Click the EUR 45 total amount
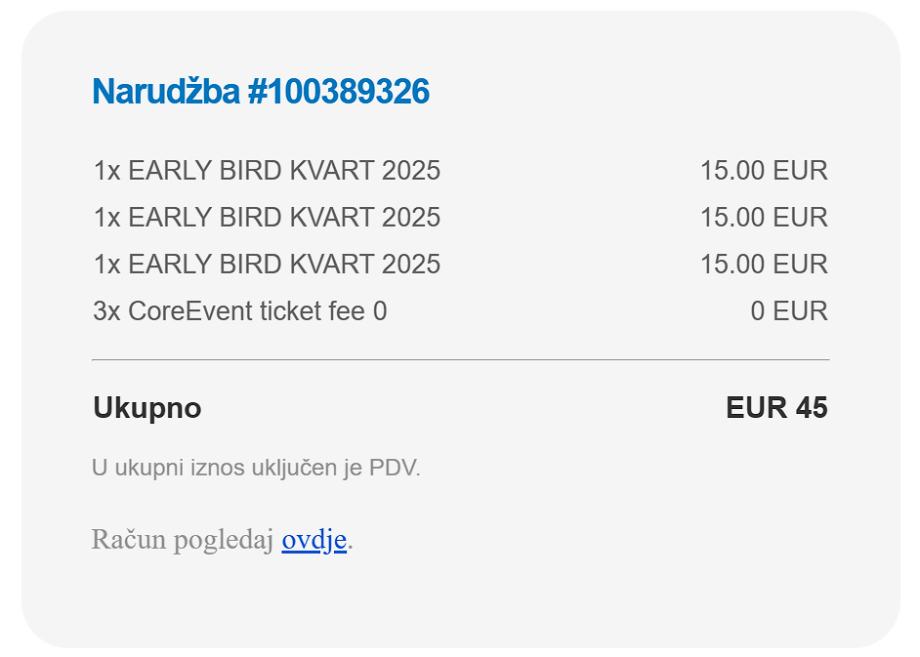The image size is (920, 657). point(777,408)
